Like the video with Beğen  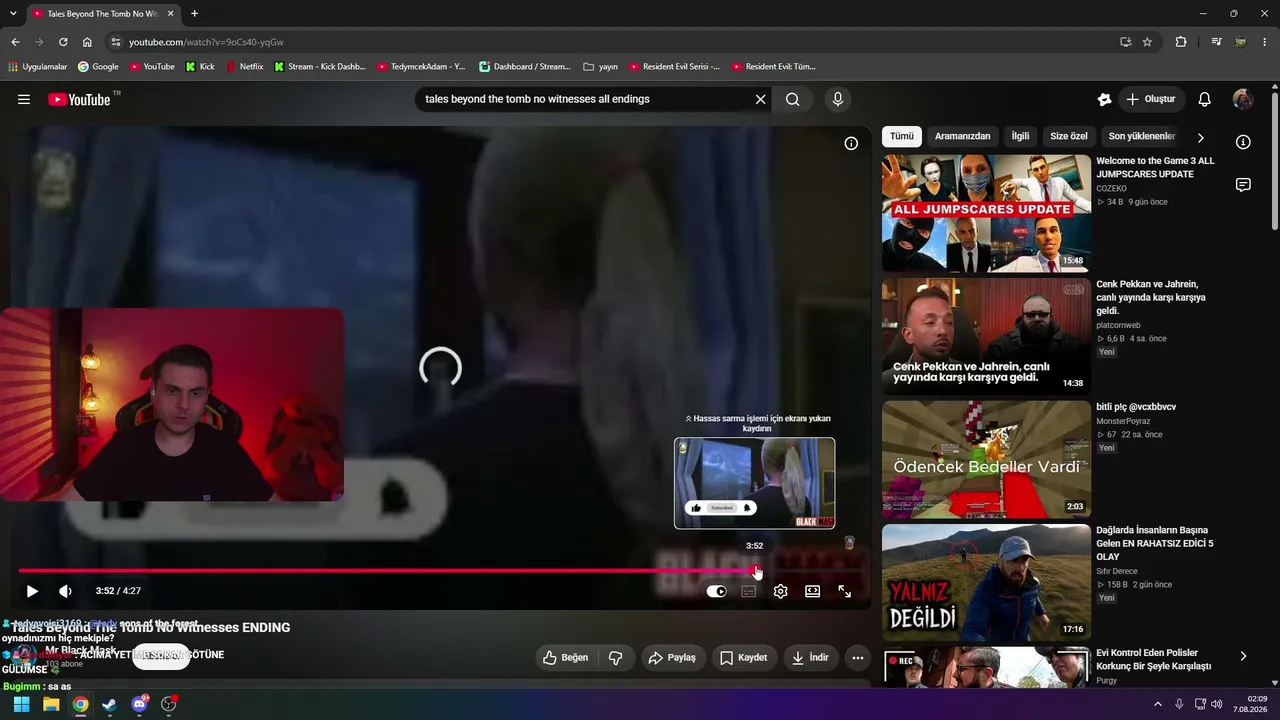coord(566,657)
